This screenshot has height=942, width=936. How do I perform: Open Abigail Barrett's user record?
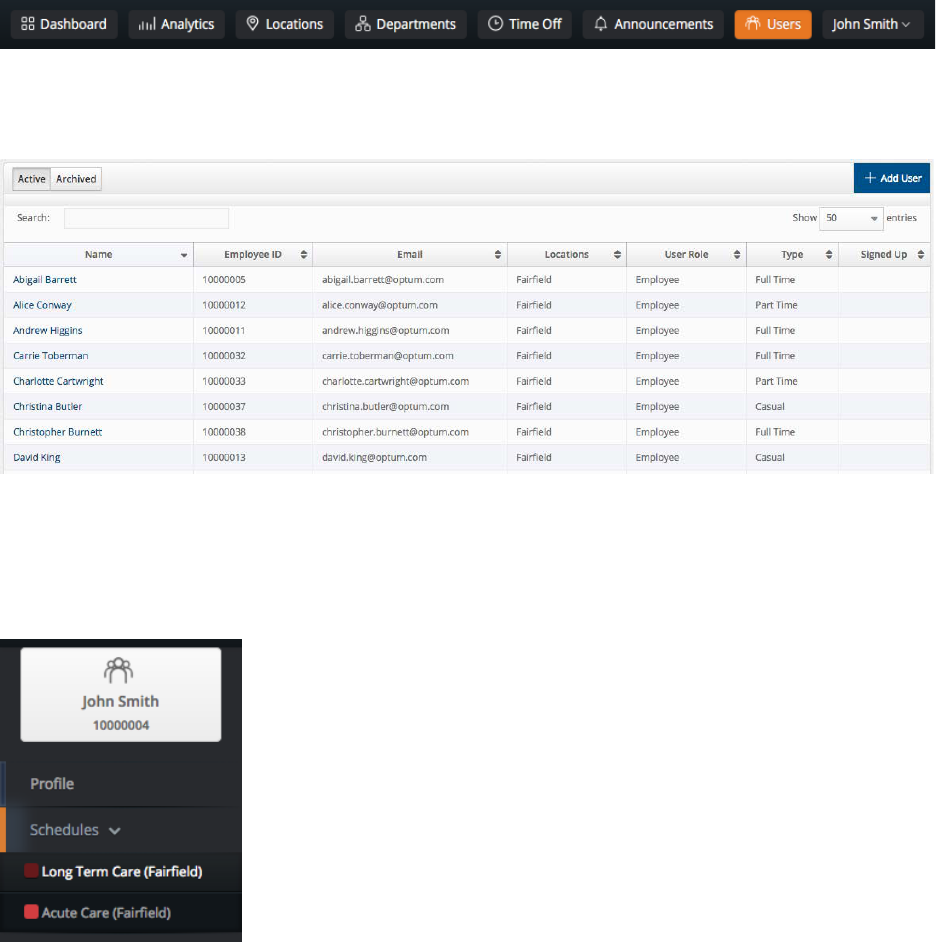[x=45, y=280]
